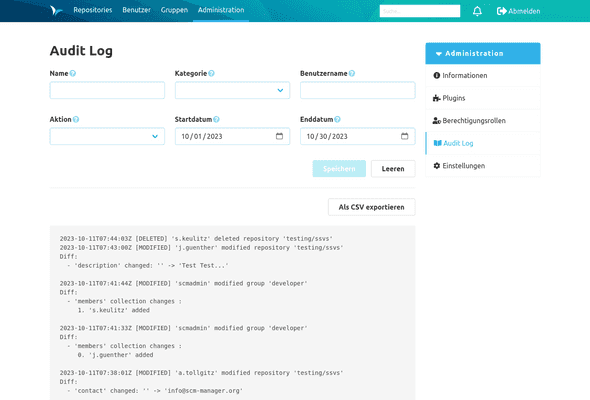The image size is (590, 400).
Task: Open Plugins in the sidebar
Action: [483, 98]
